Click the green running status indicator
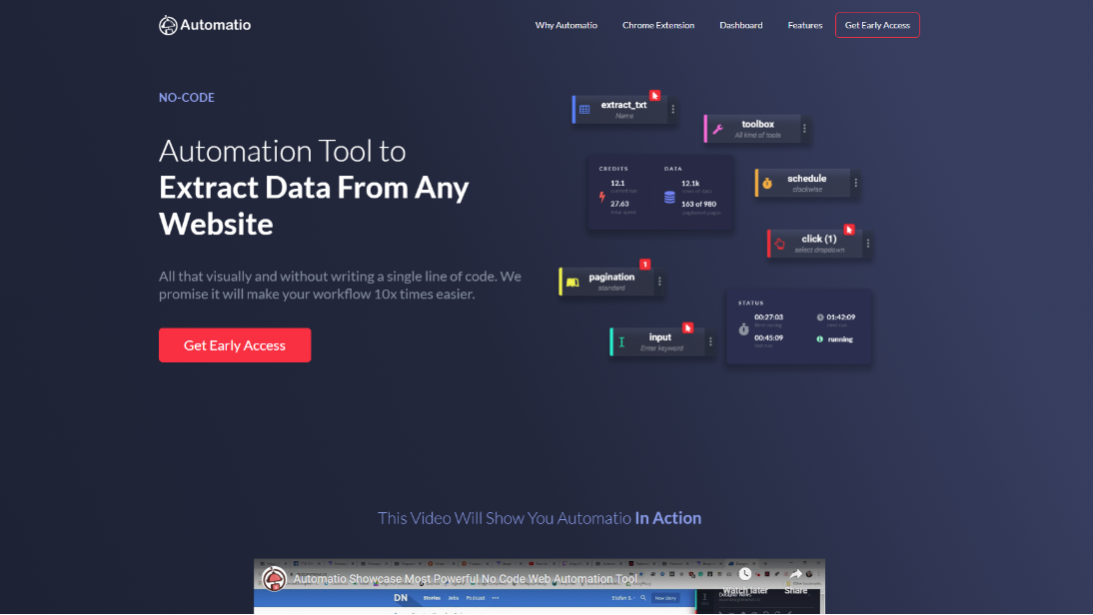Screen dimensions: 1093x615 (820, 340)
